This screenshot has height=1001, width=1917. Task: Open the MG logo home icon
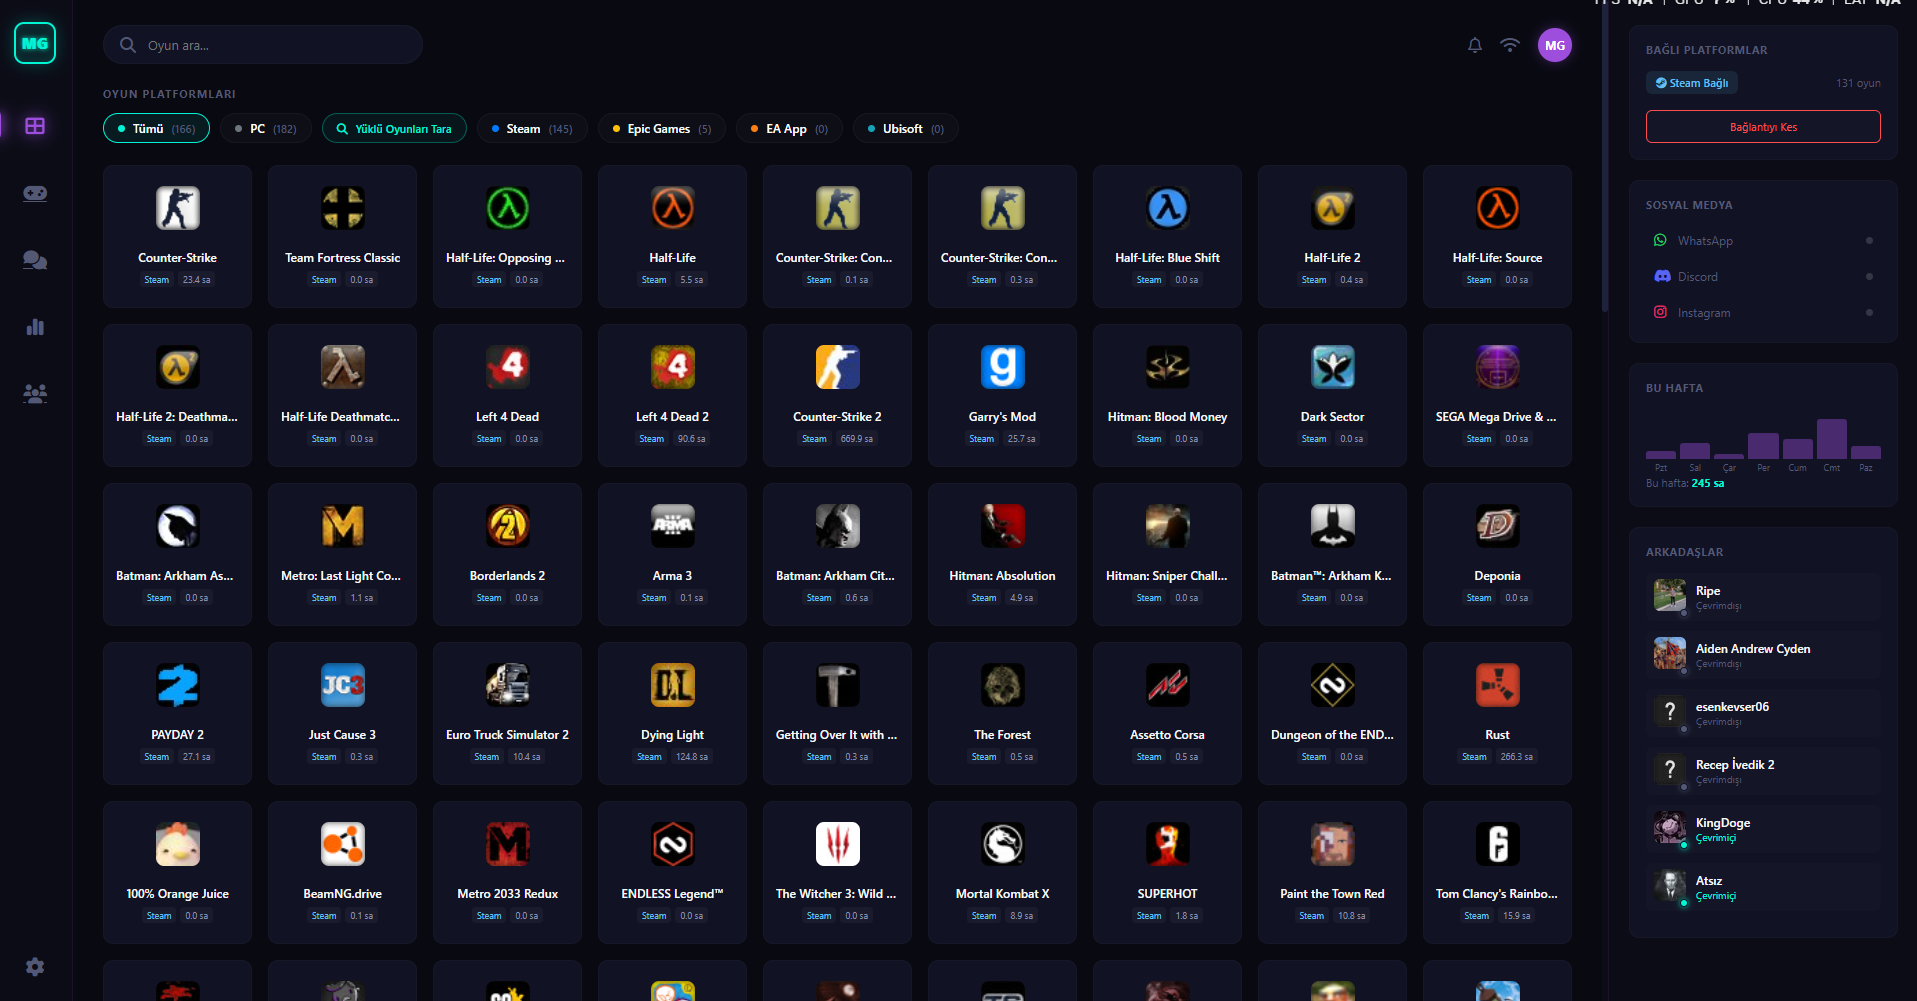tap(35, 43)
